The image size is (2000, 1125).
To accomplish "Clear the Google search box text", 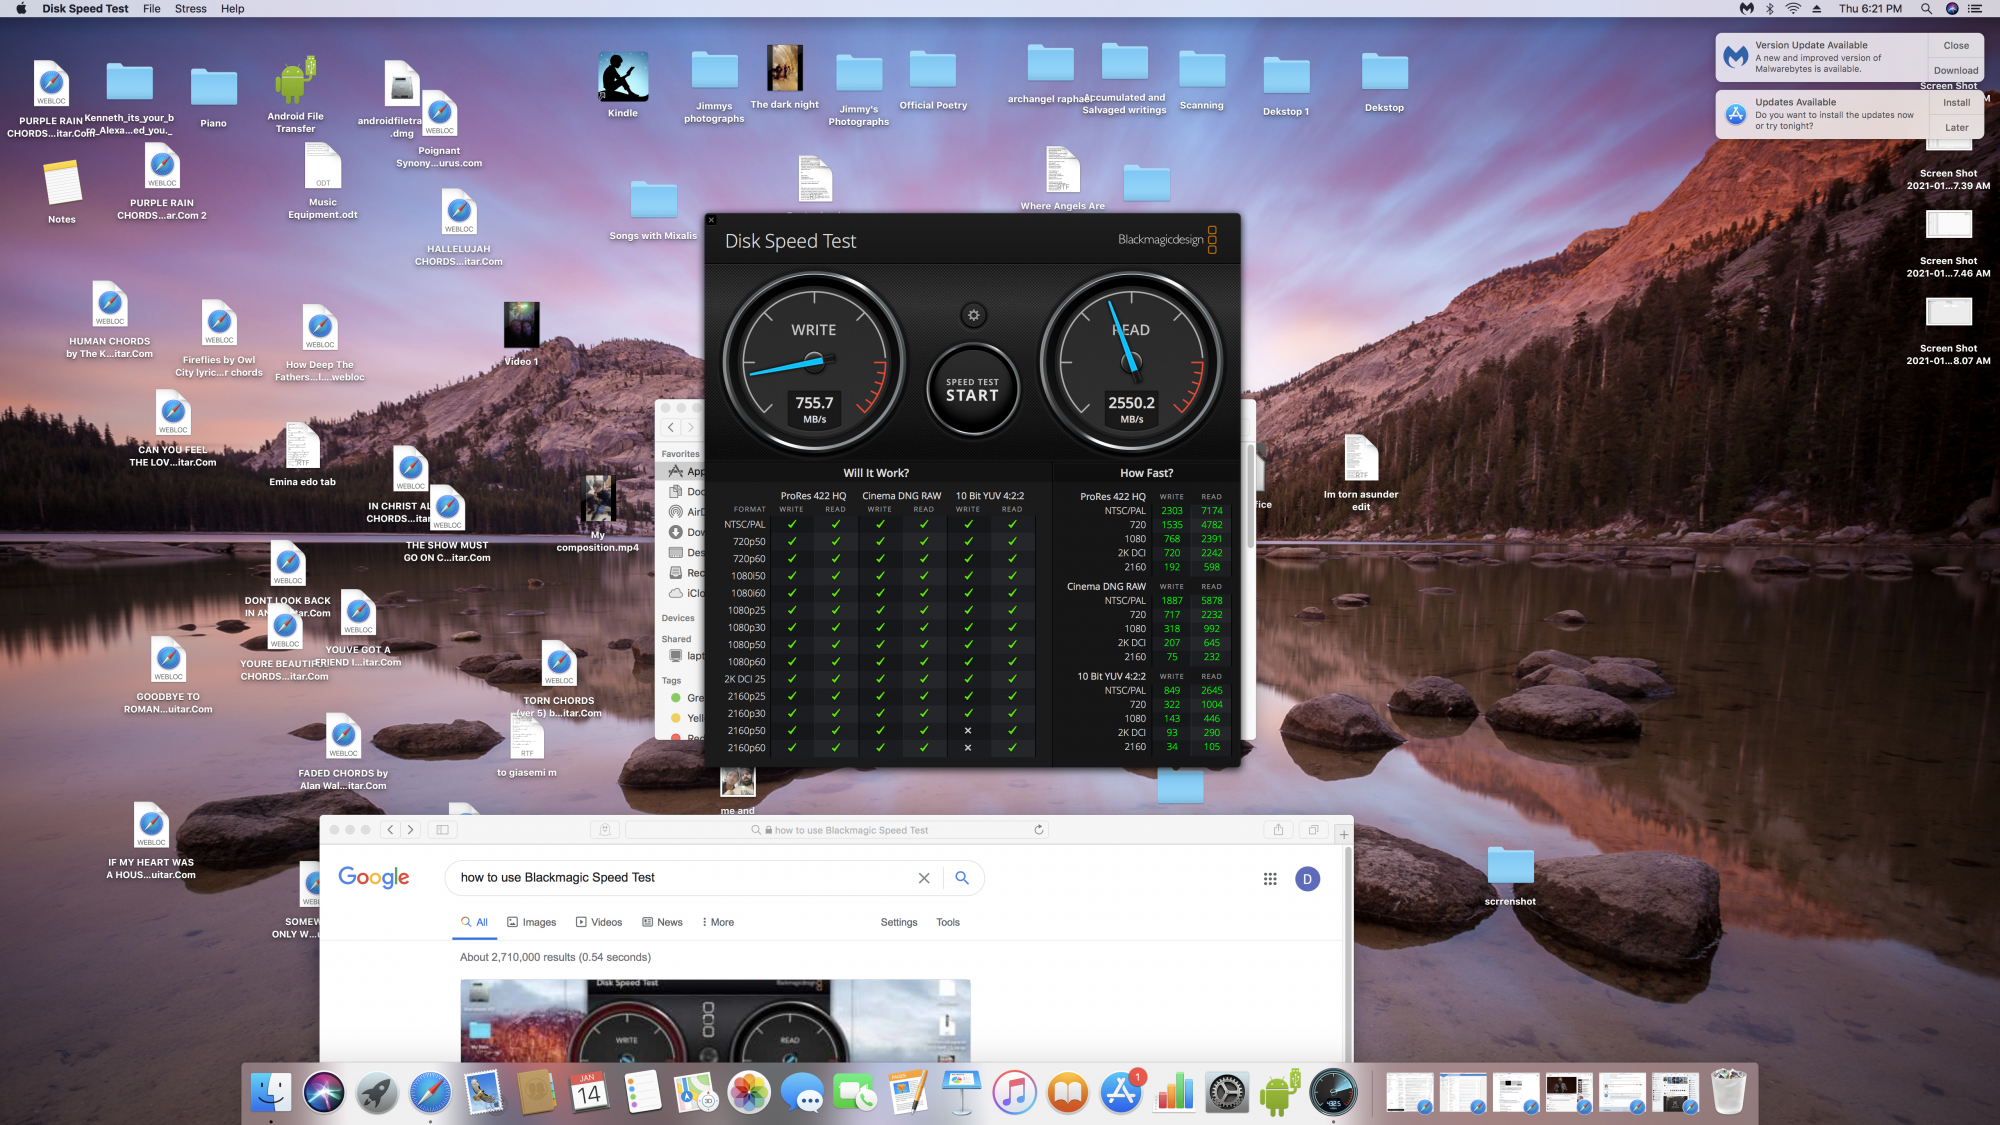I will click(x=924, y=878).
